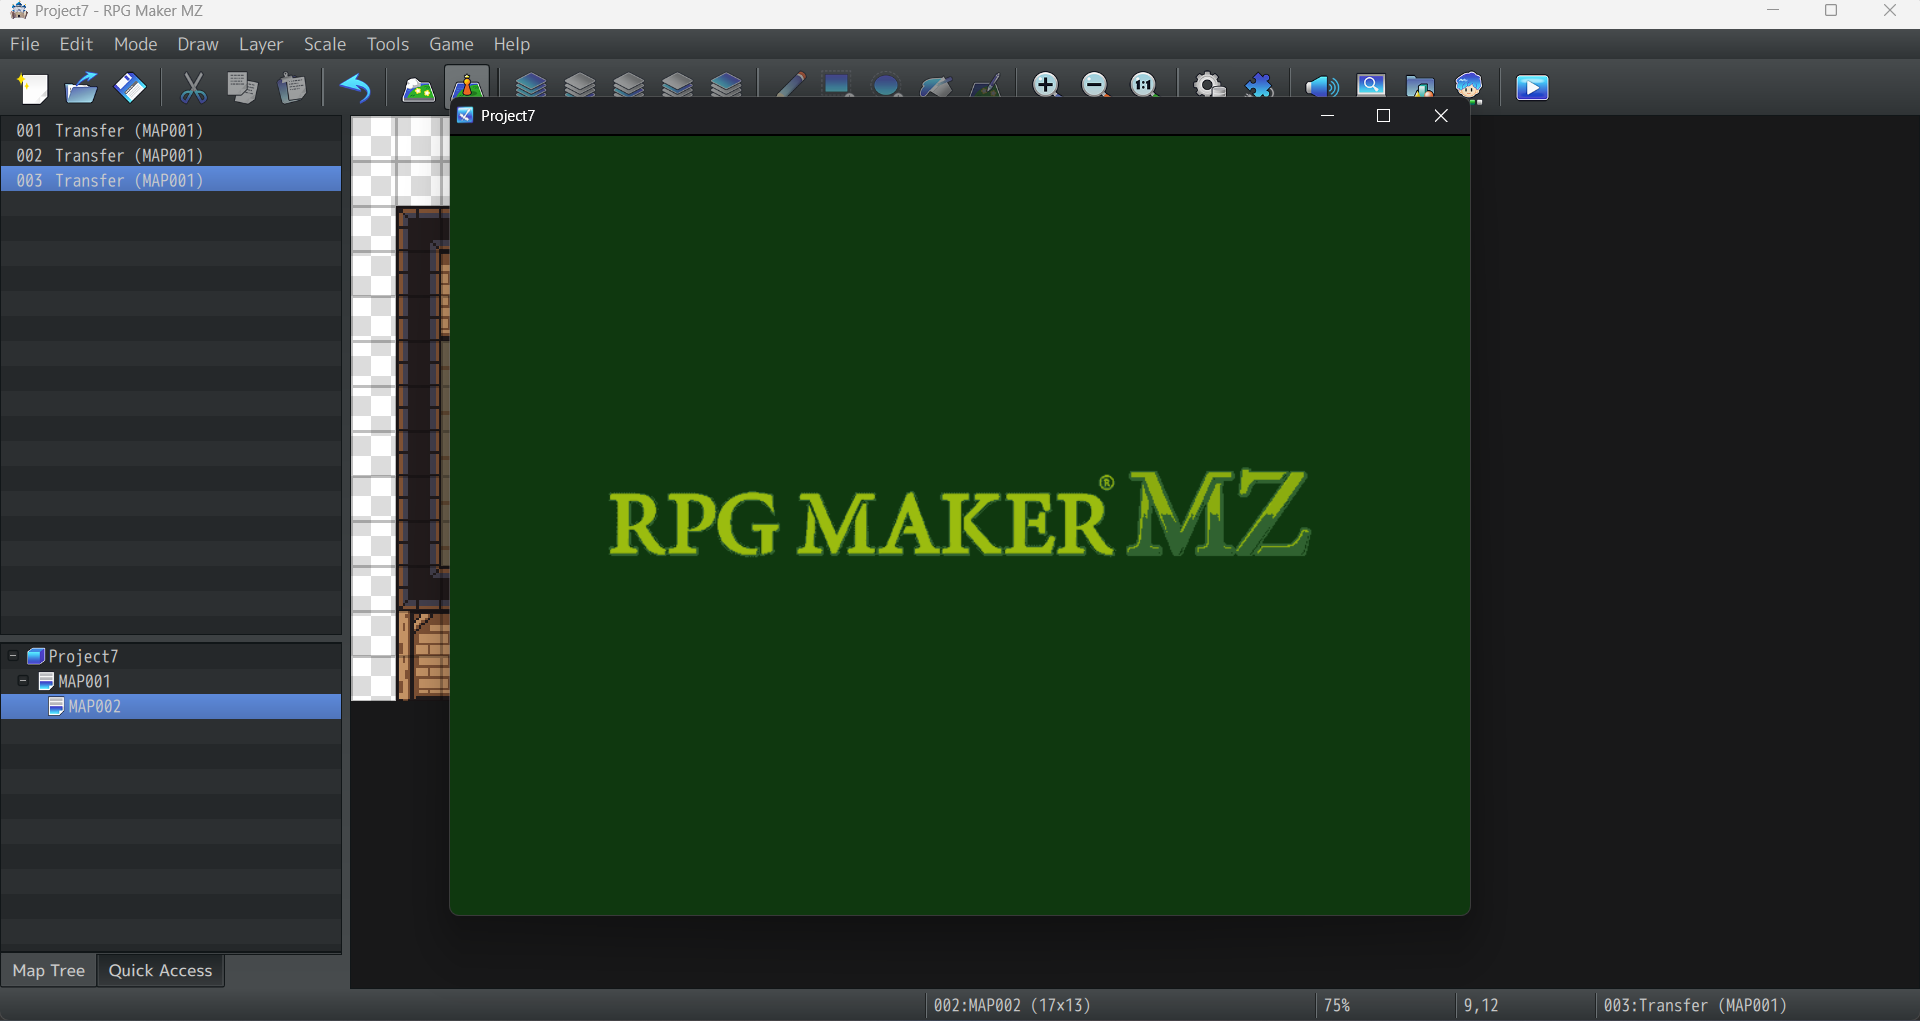Viewport: 1920px width, 1021px height.
Task: Open the Mode menu
Action: [x=136, y=44]
